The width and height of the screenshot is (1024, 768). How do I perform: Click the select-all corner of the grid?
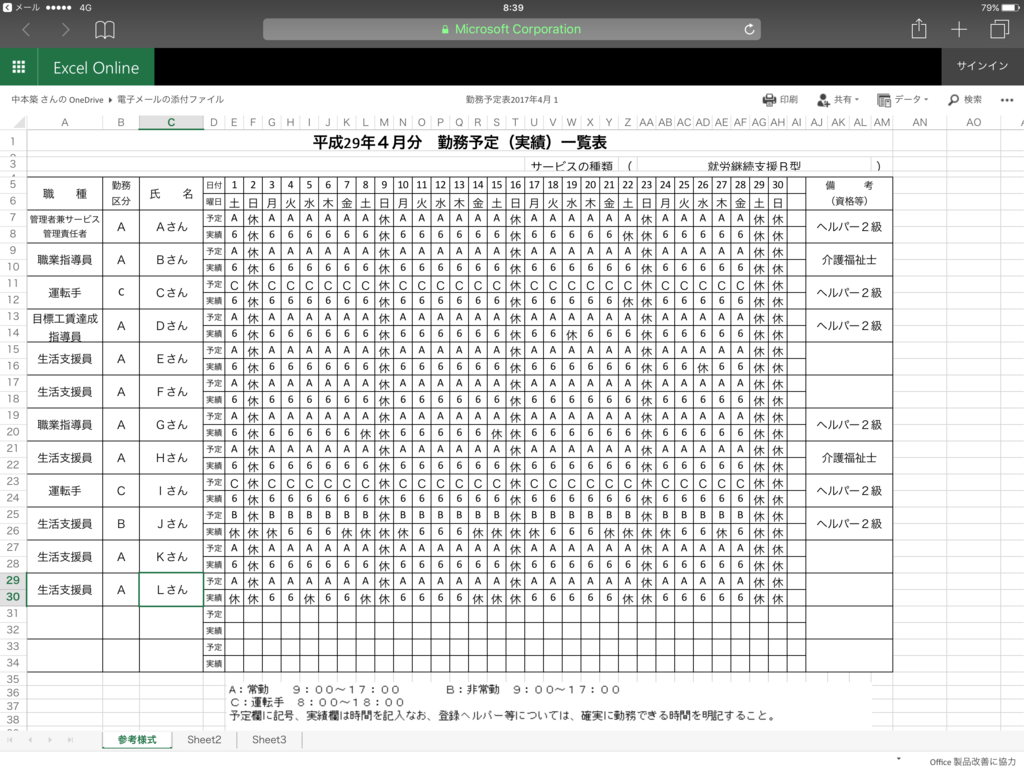tap(18, 122)
